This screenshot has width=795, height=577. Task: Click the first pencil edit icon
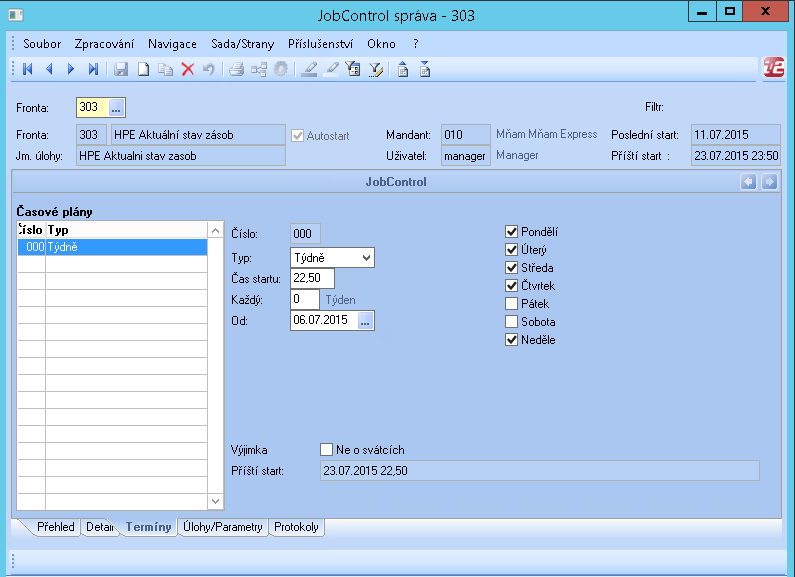(x=309, y=69)
